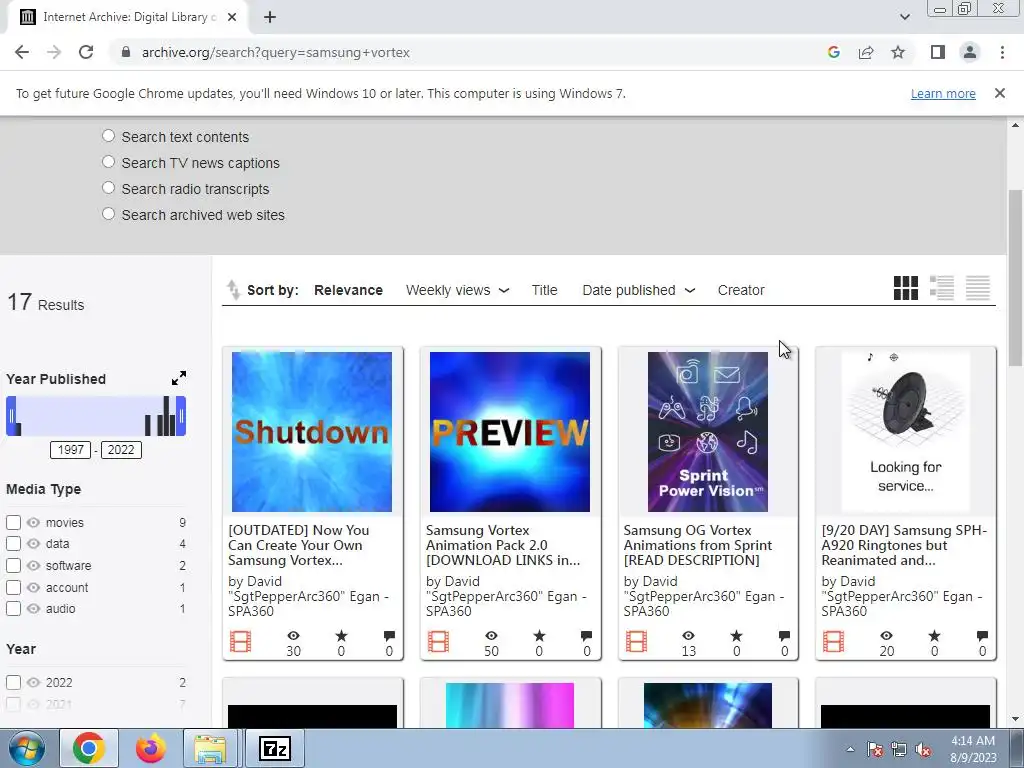The image size is (1024, 768).
Task: Open the Chrome profile avatar
Action: 970,52
